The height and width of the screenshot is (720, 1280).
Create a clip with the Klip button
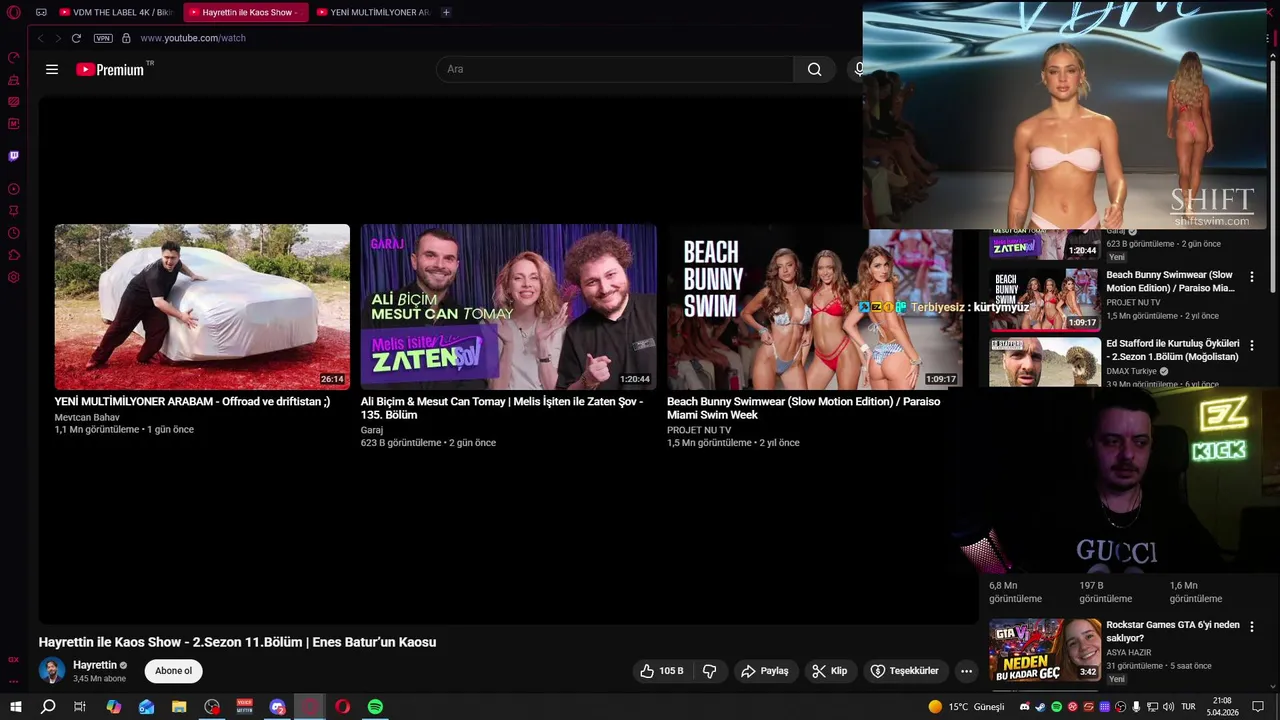tap(830, 671)
